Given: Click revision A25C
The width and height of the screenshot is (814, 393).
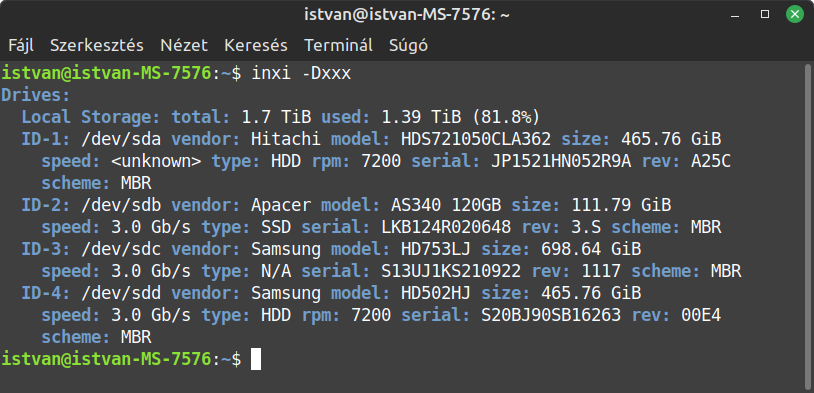Looking at the screenshot, I should click(711, 161).
